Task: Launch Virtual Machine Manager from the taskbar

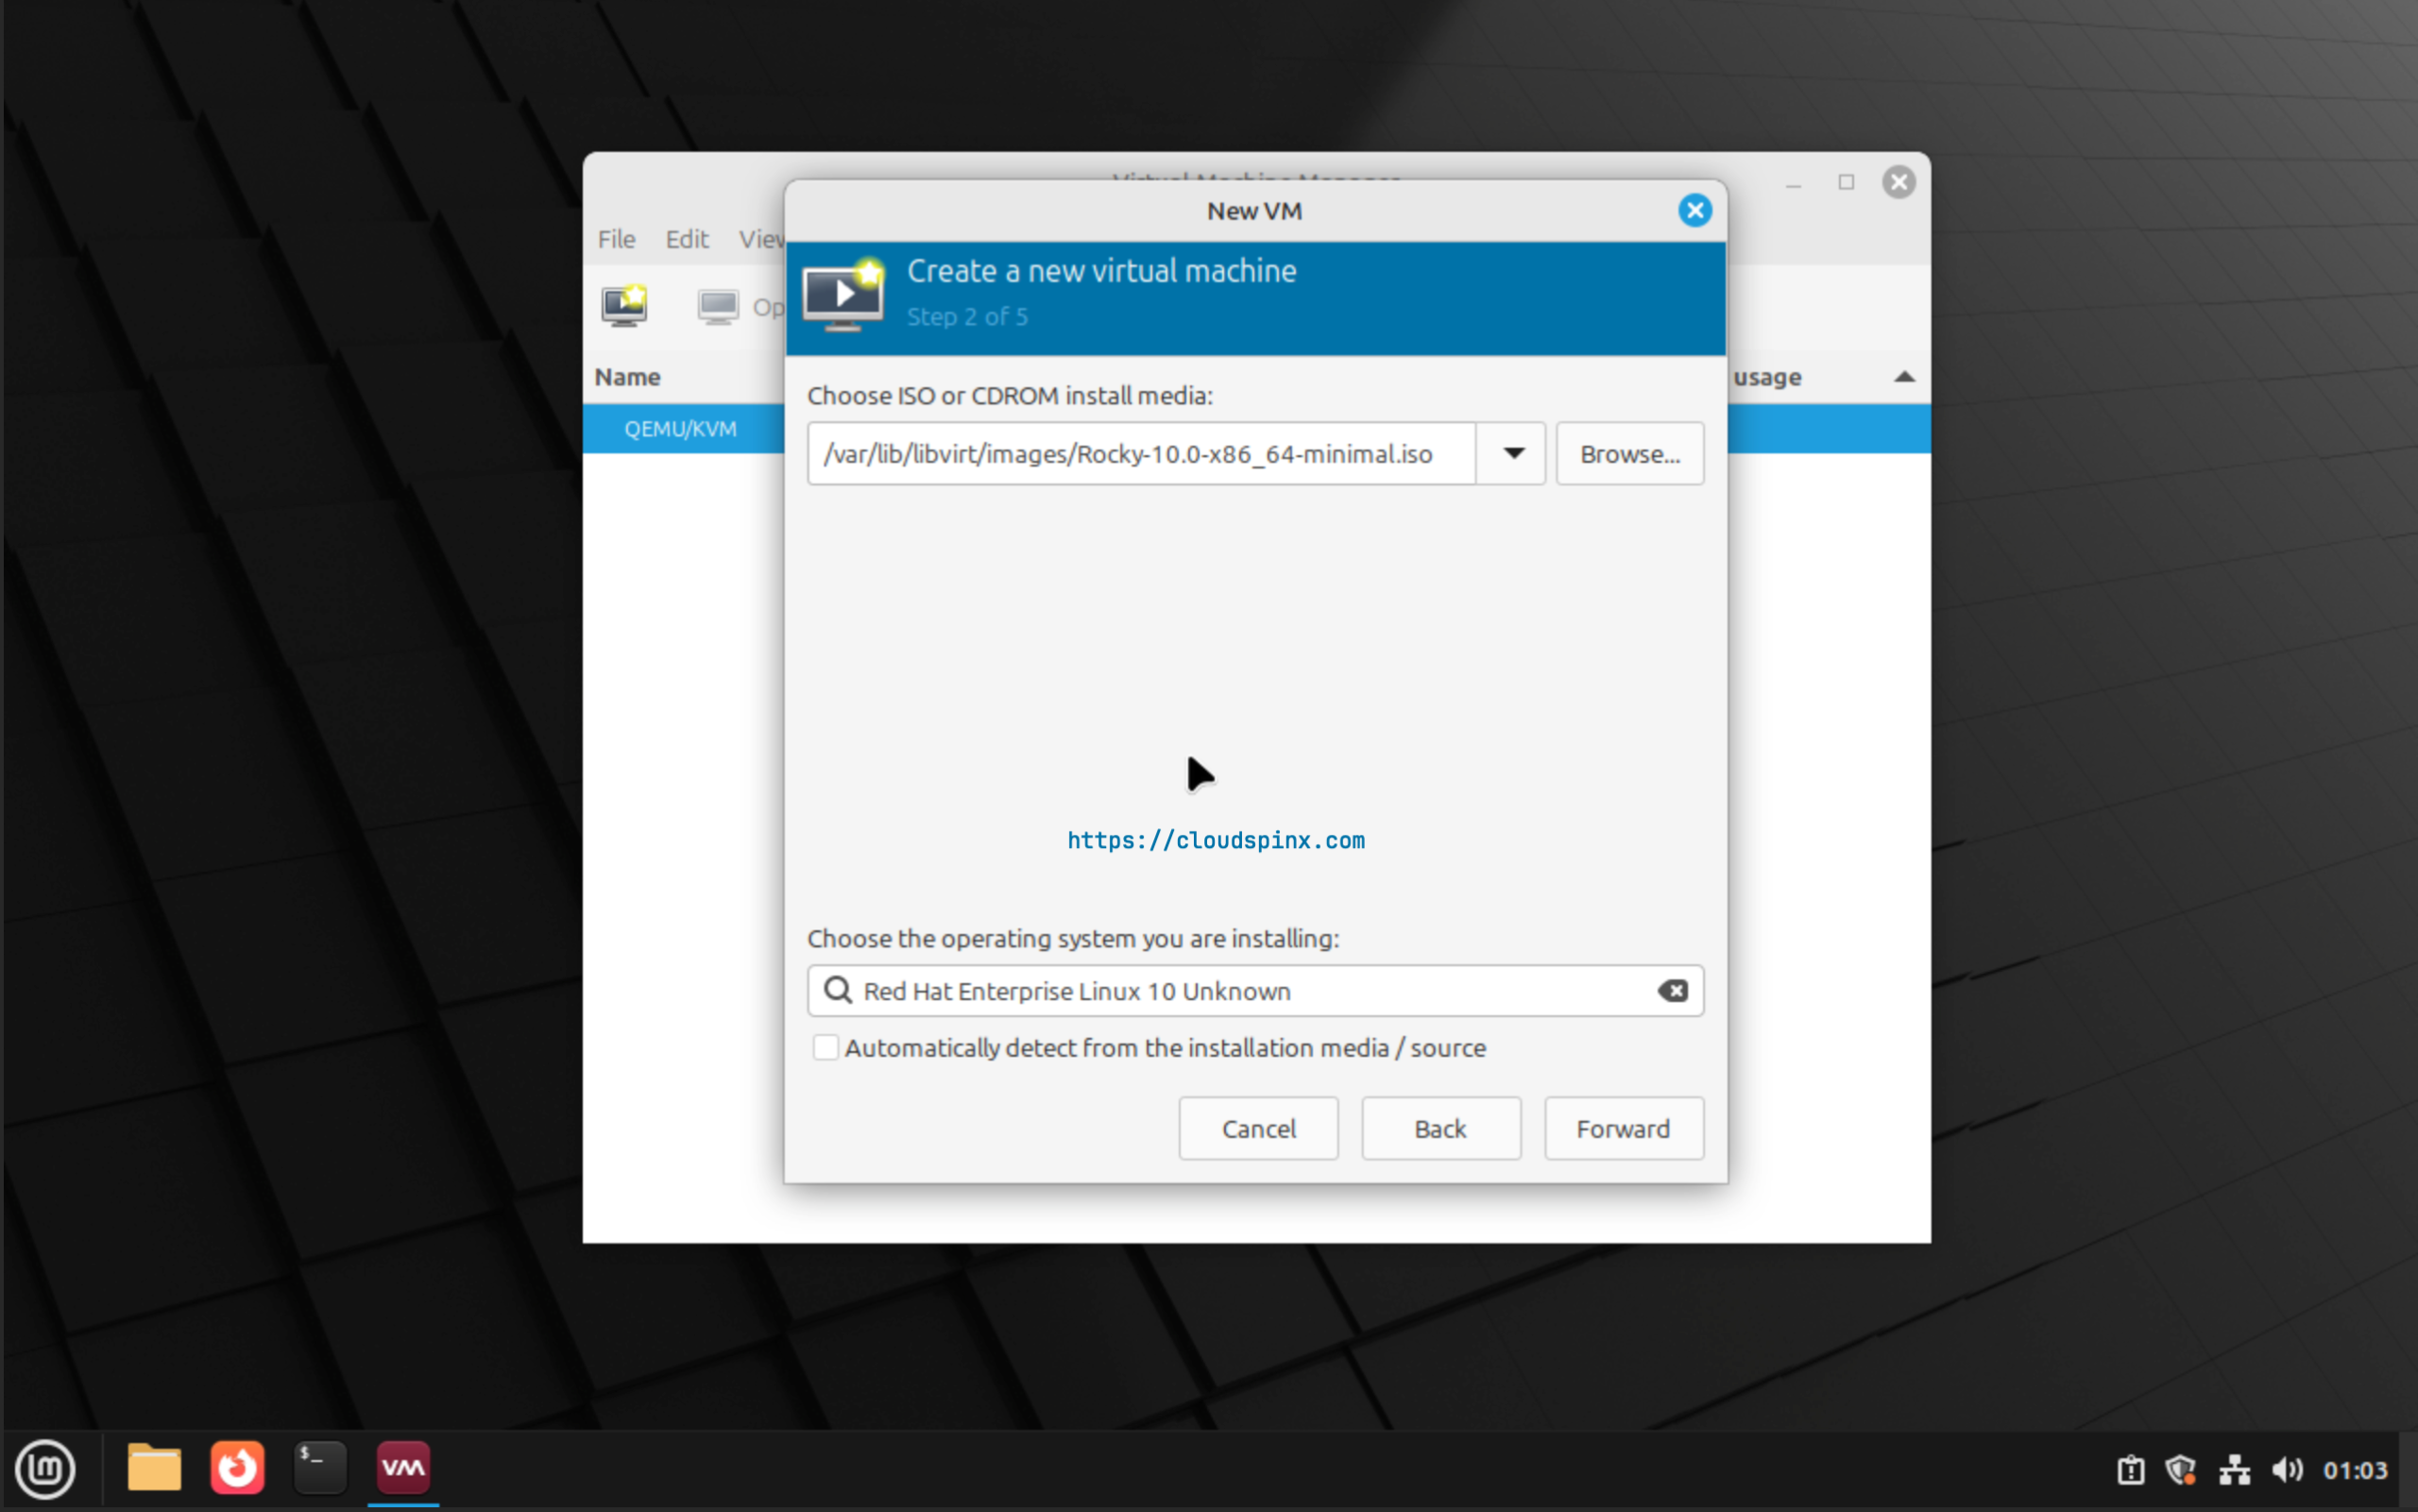Action: tap(402, 1468)
